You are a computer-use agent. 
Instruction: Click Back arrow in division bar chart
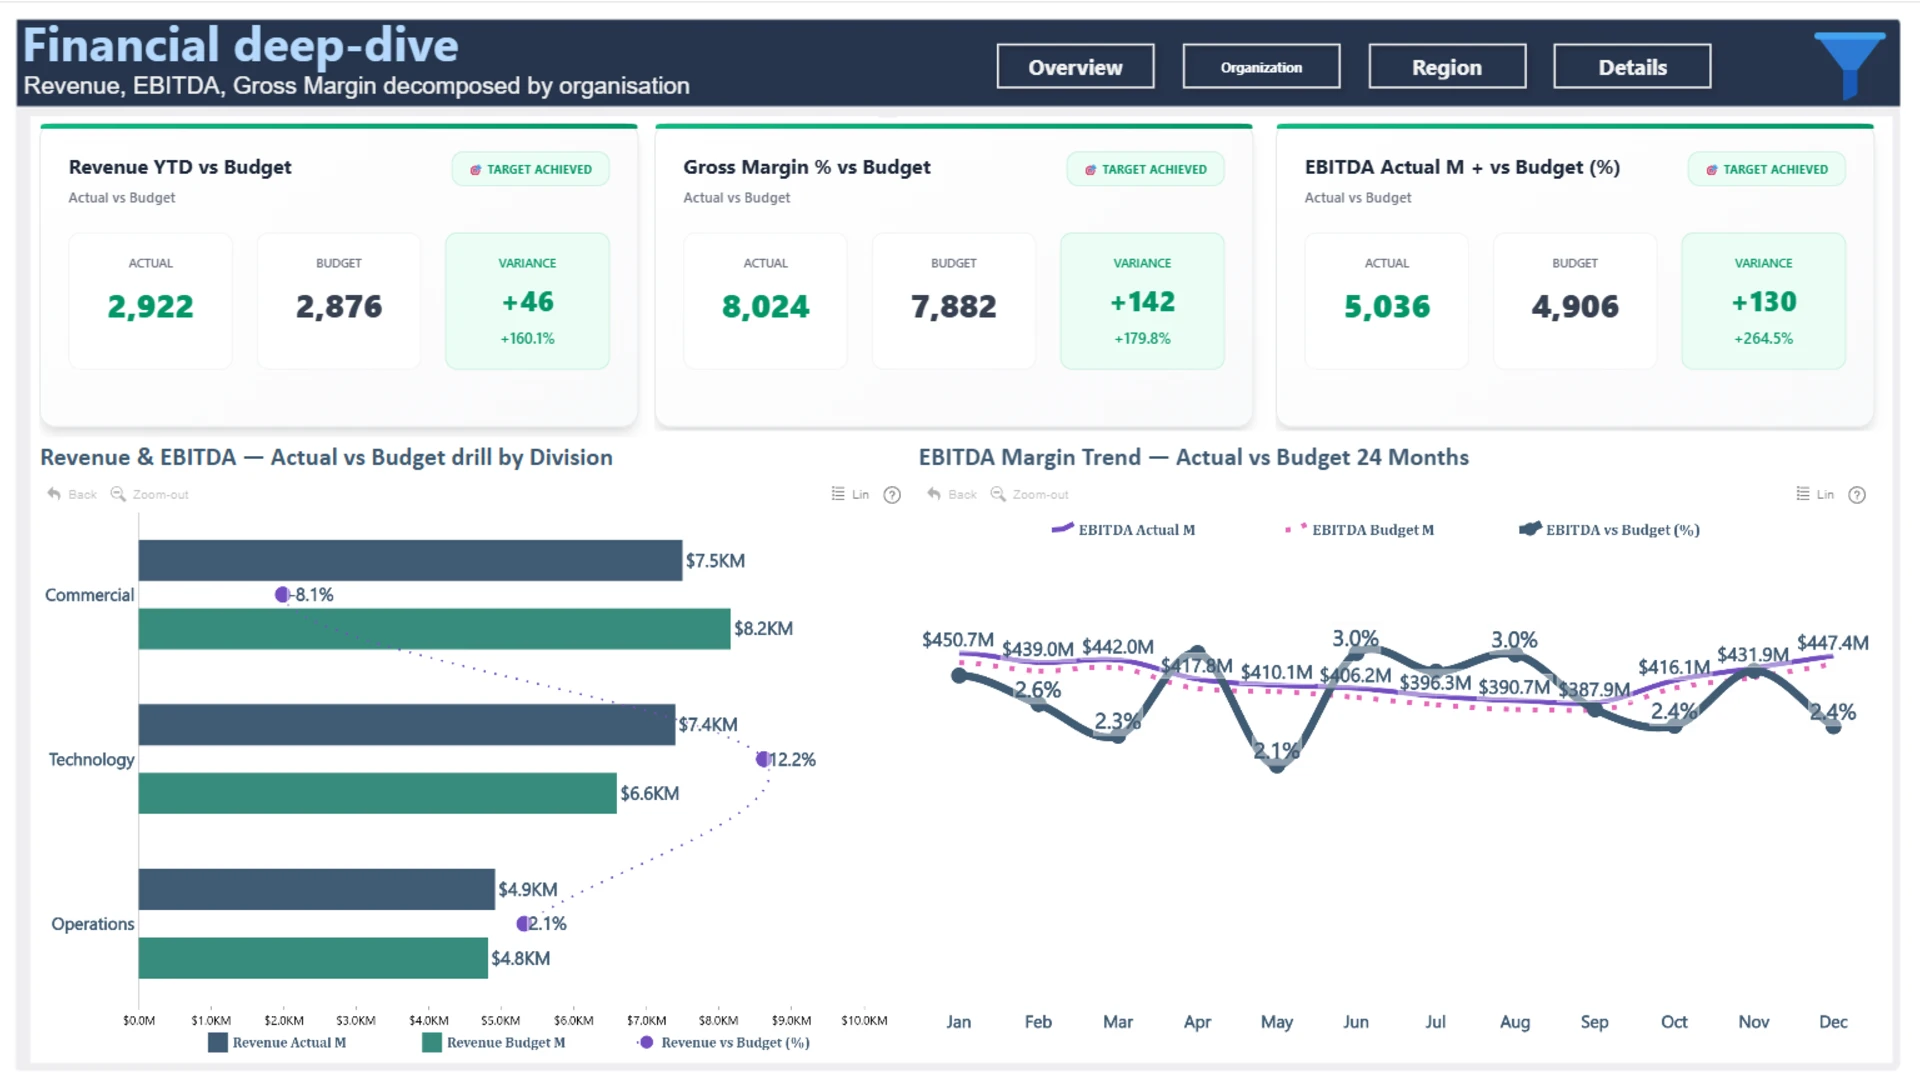[55, 494]
